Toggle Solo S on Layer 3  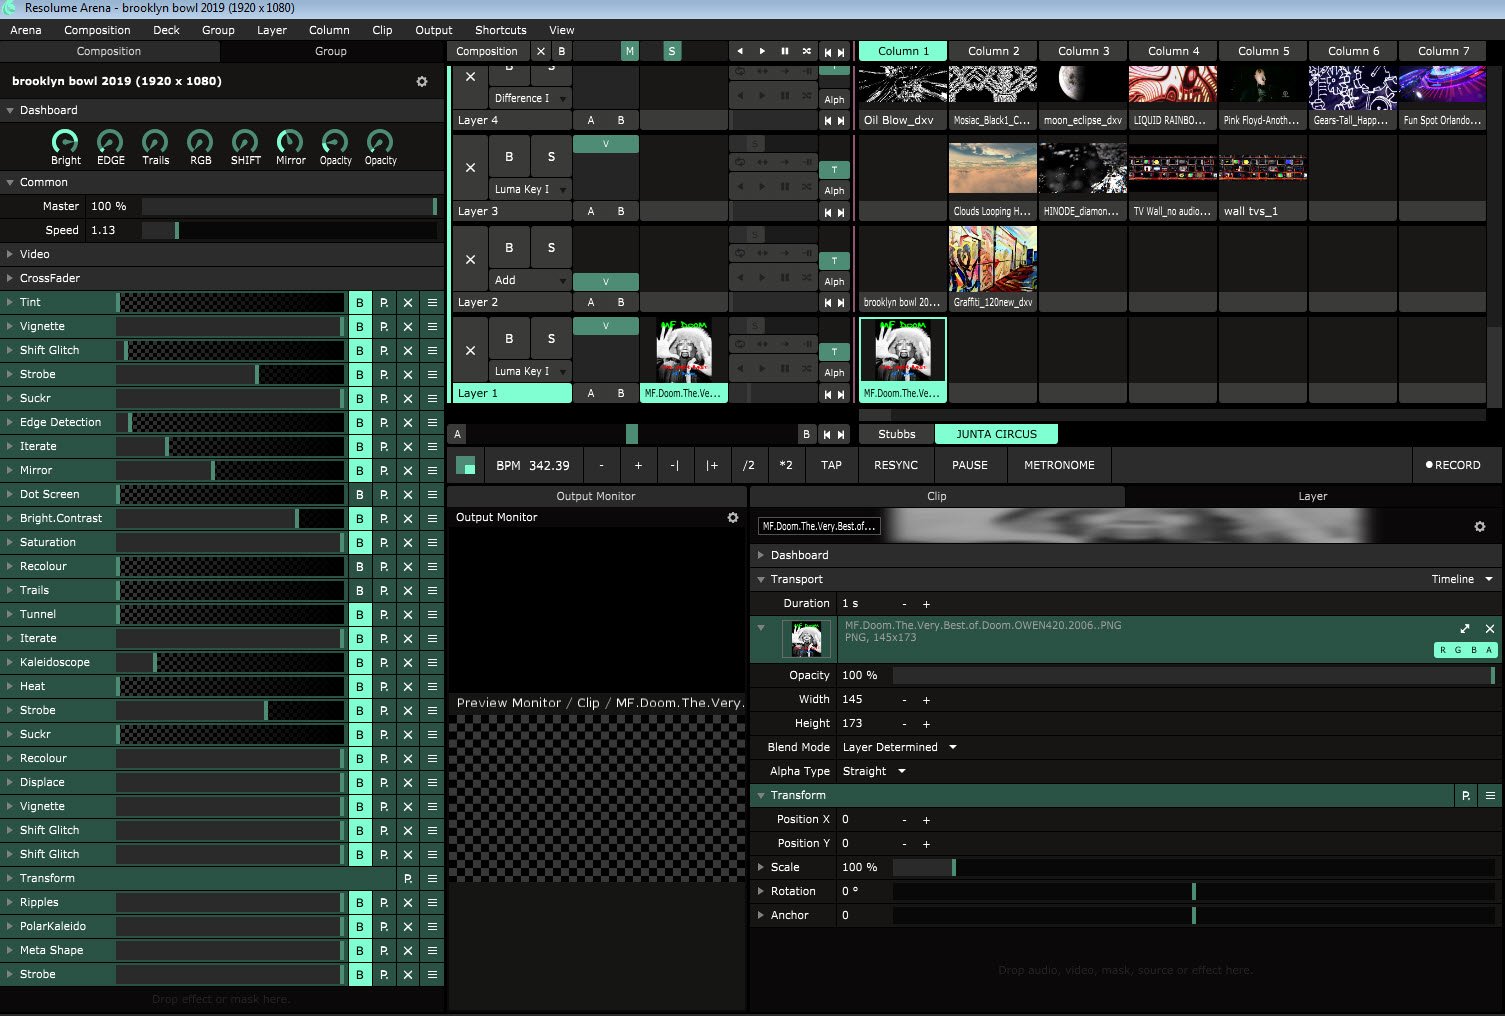(551, 157)
